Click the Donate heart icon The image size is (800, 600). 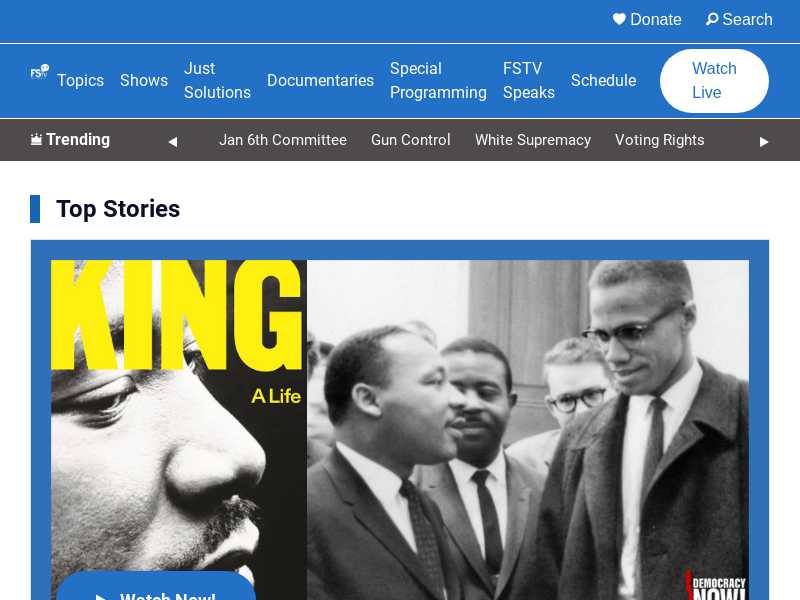(x=619, y=19)
